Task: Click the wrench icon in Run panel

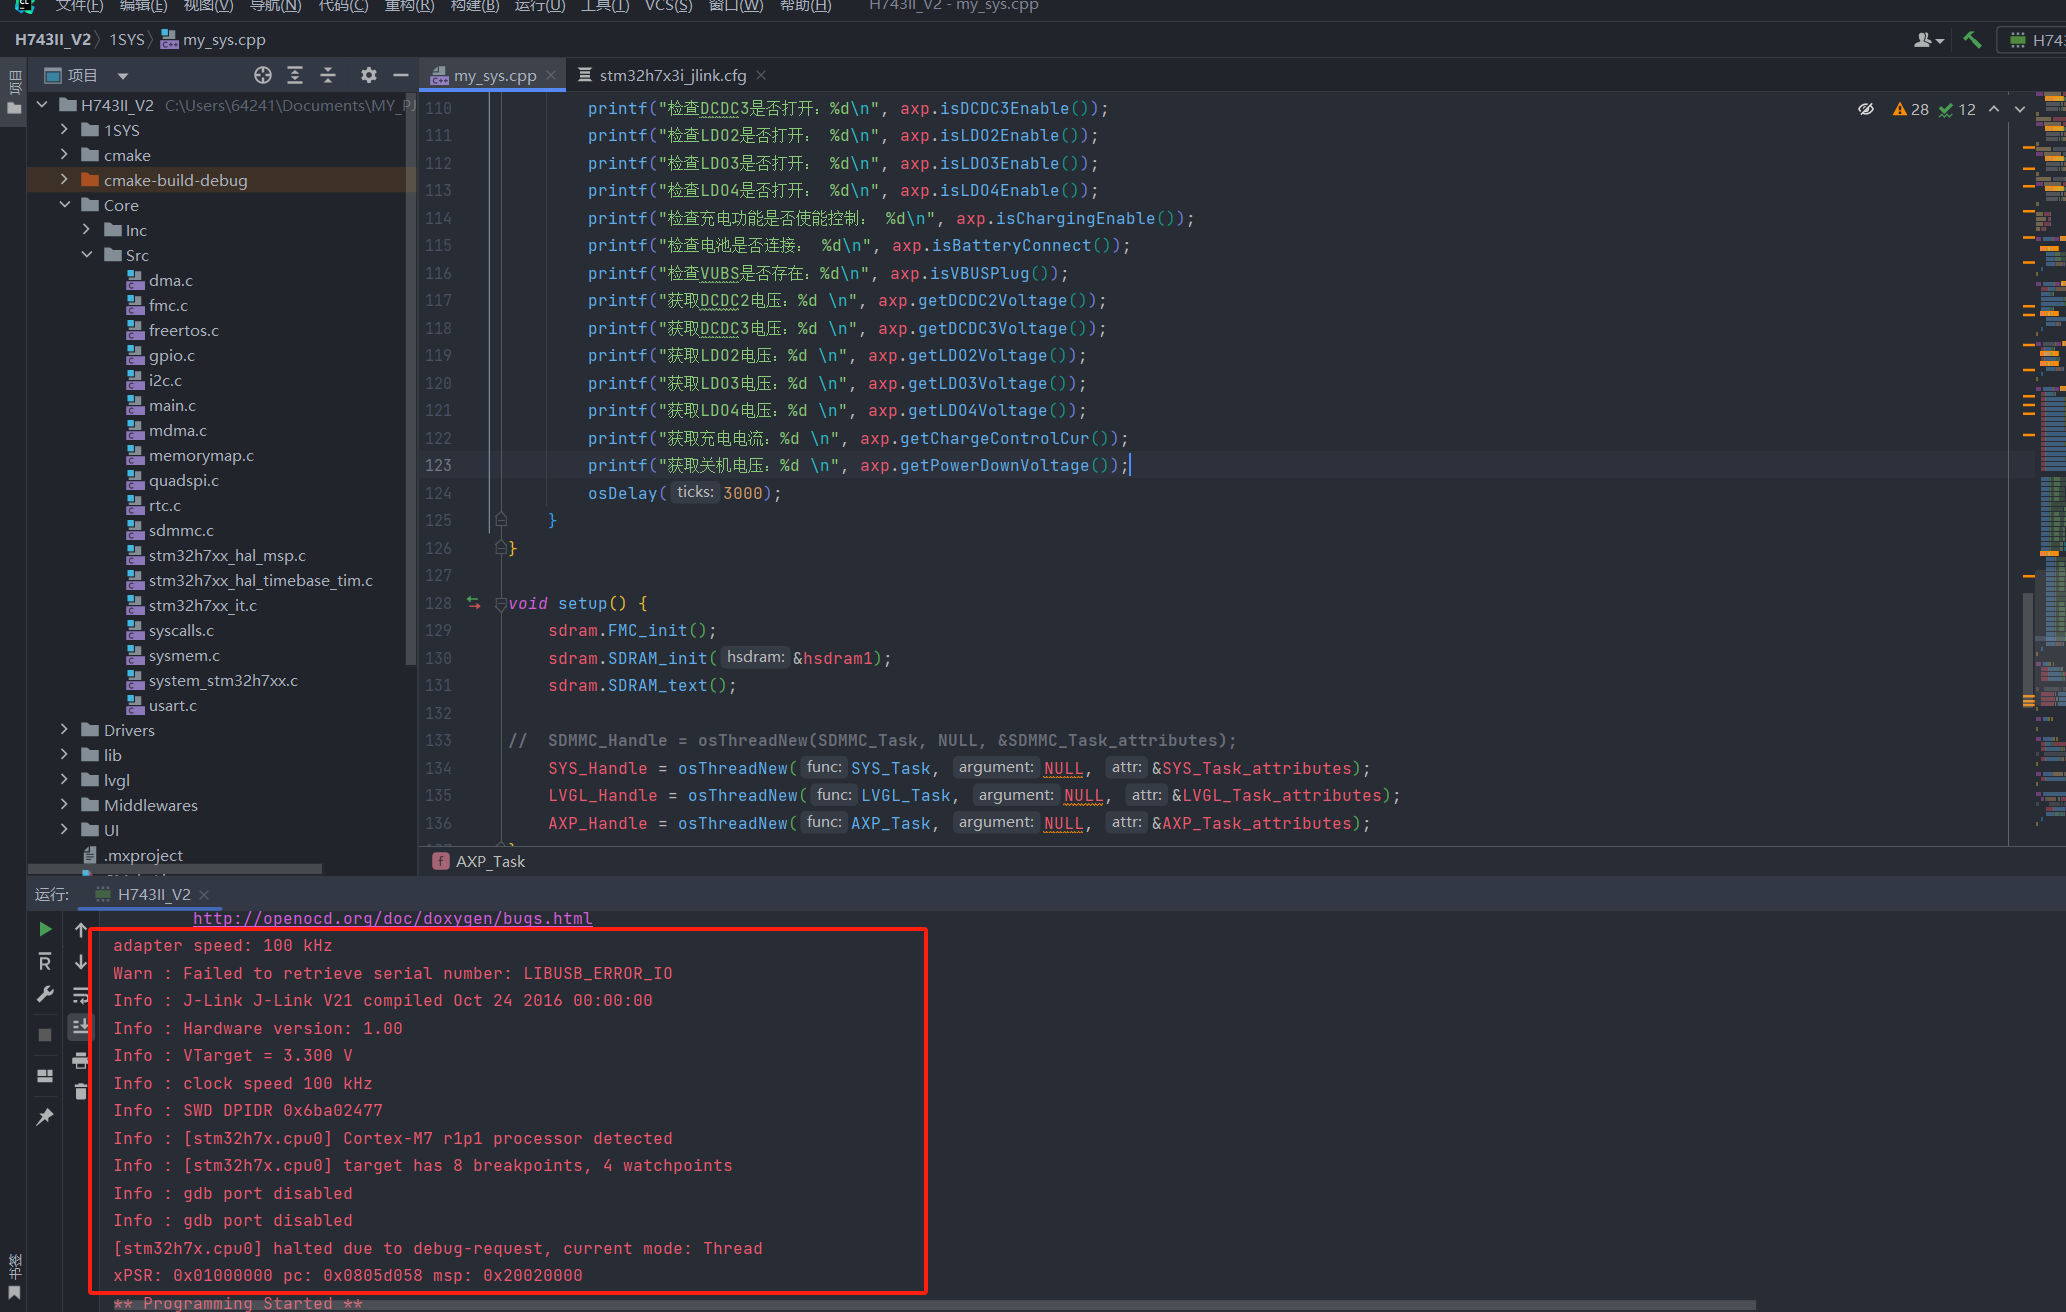Action: (45, 994)
